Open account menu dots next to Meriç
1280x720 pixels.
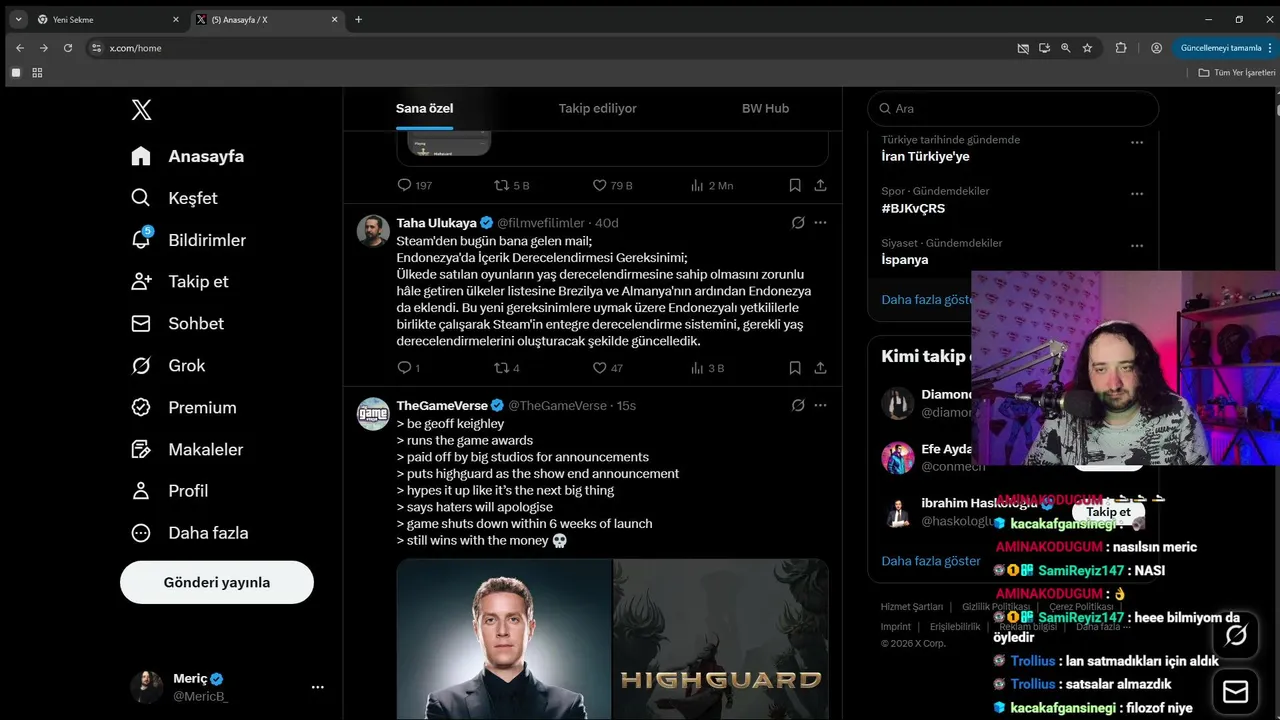(318, 687)
